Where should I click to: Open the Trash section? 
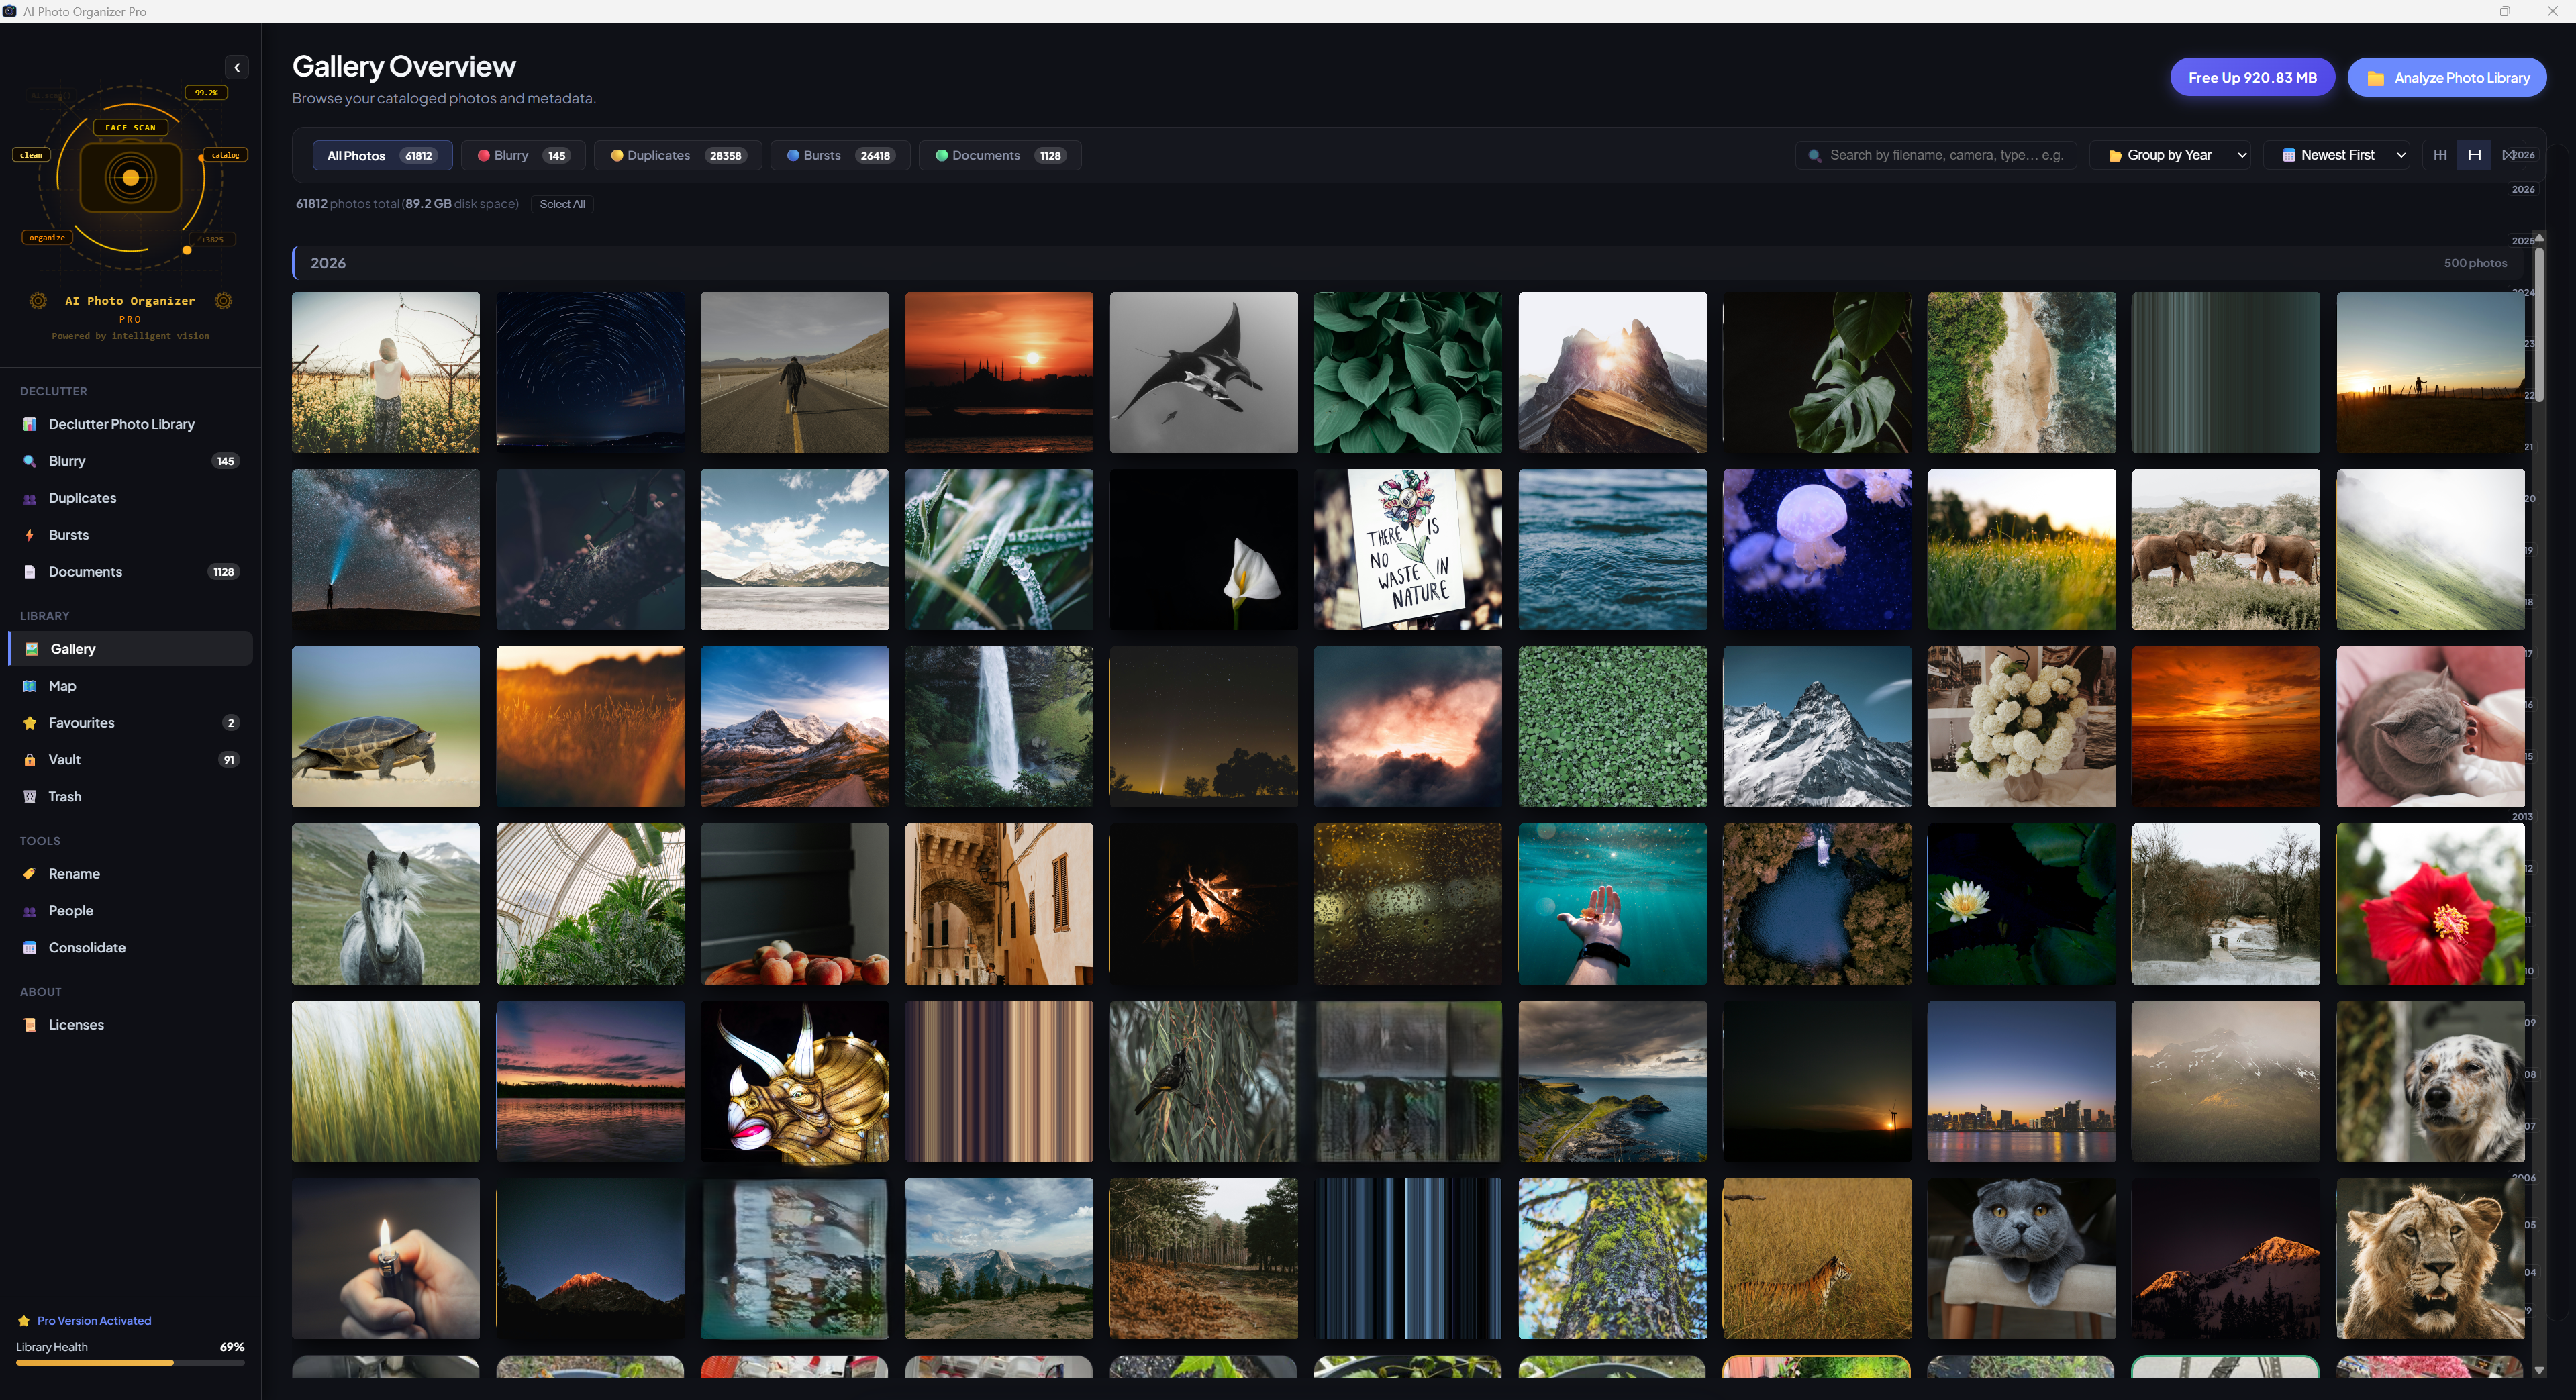[130, 797]
